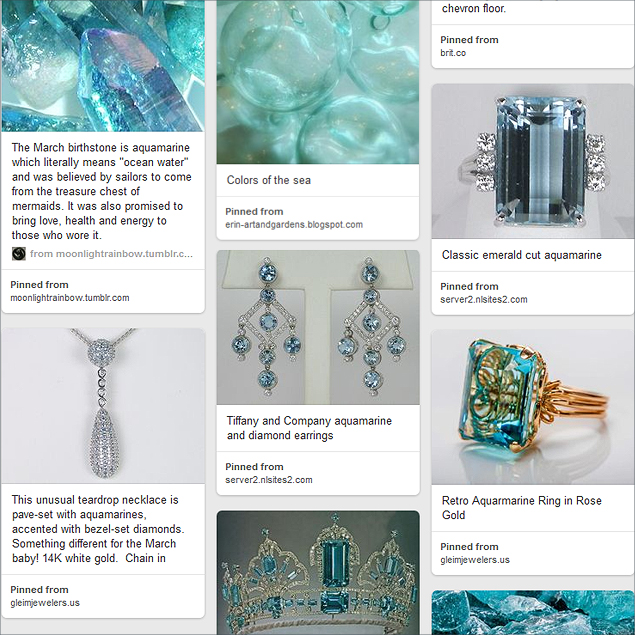Follow the brit.co source link
The width and height of the screenshot is (635, 635).
[x=453, y=53]
